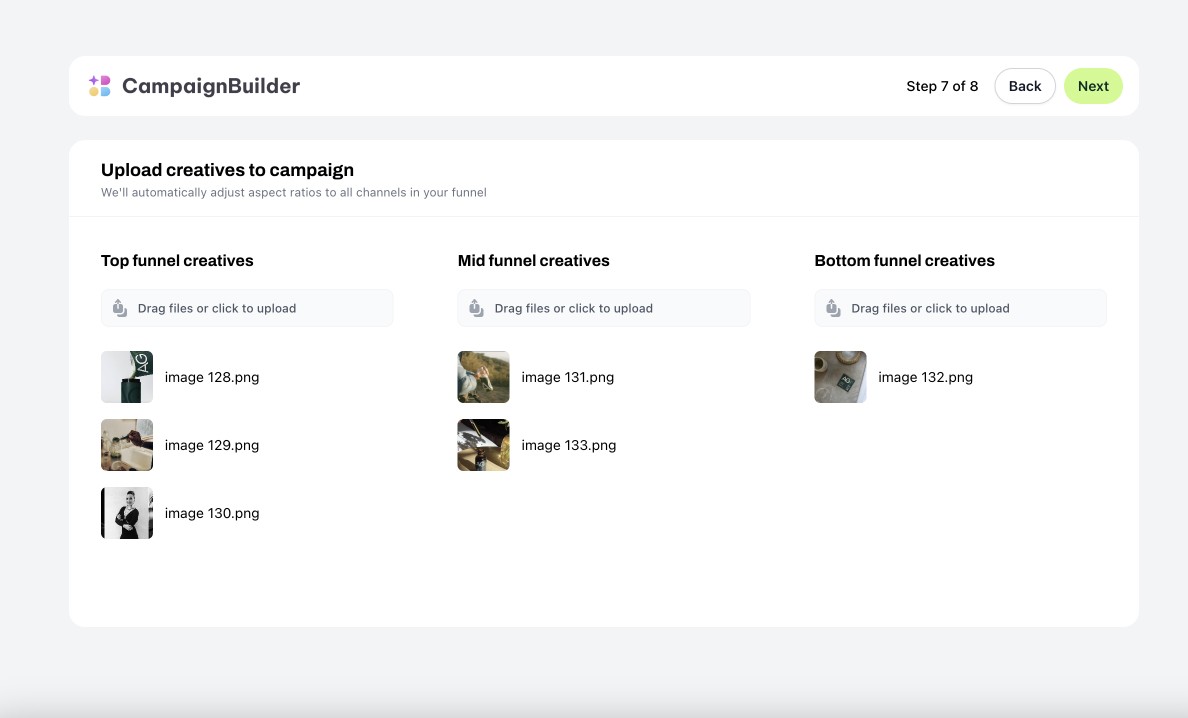Screen dimensions: 1188x718
Task: Select the file name image 130.png
Action: coord(212,513)
